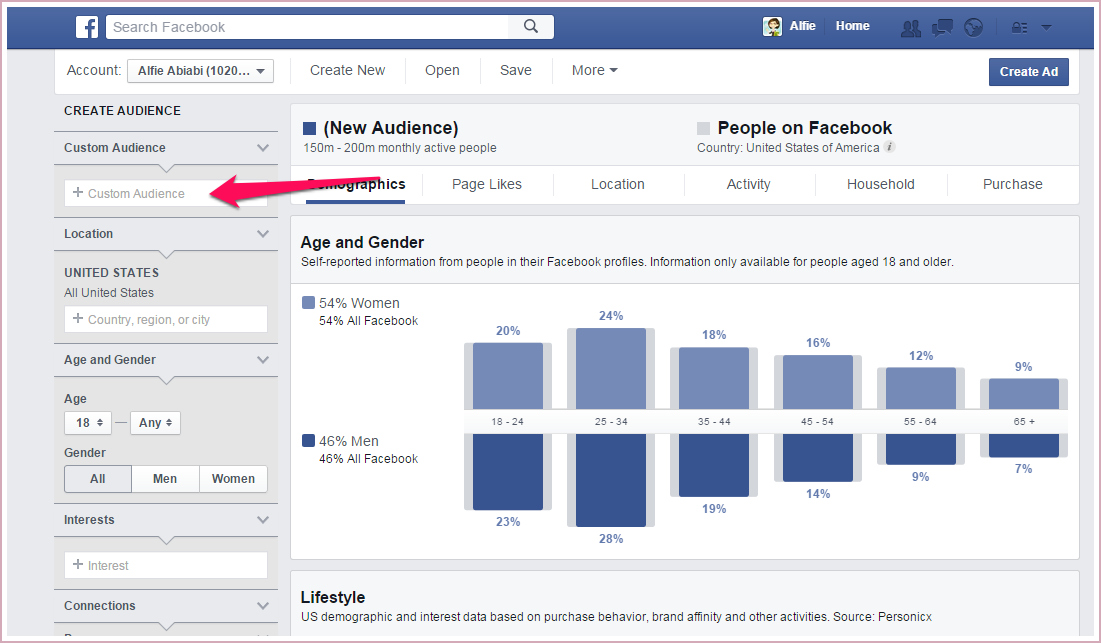Open the minimum age 18 dropdown

click(x=88, y=423)
